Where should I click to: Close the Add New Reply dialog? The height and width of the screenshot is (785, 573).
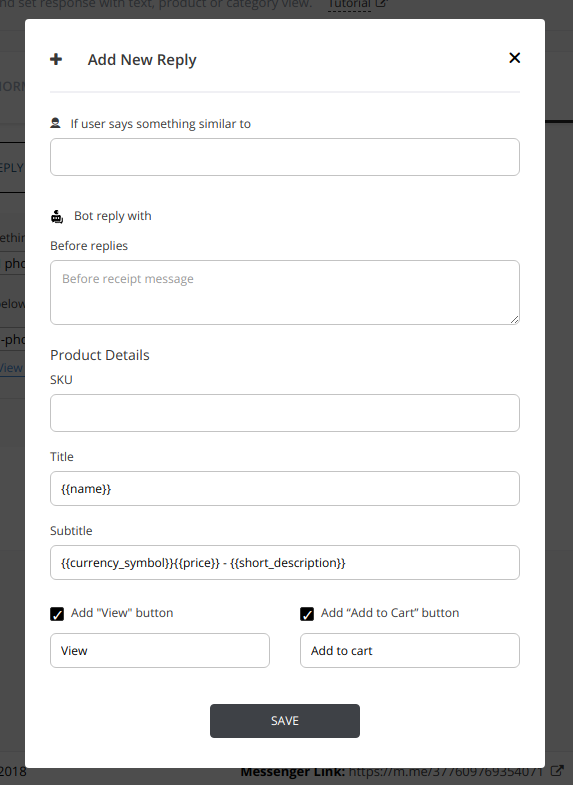point(514,58)
